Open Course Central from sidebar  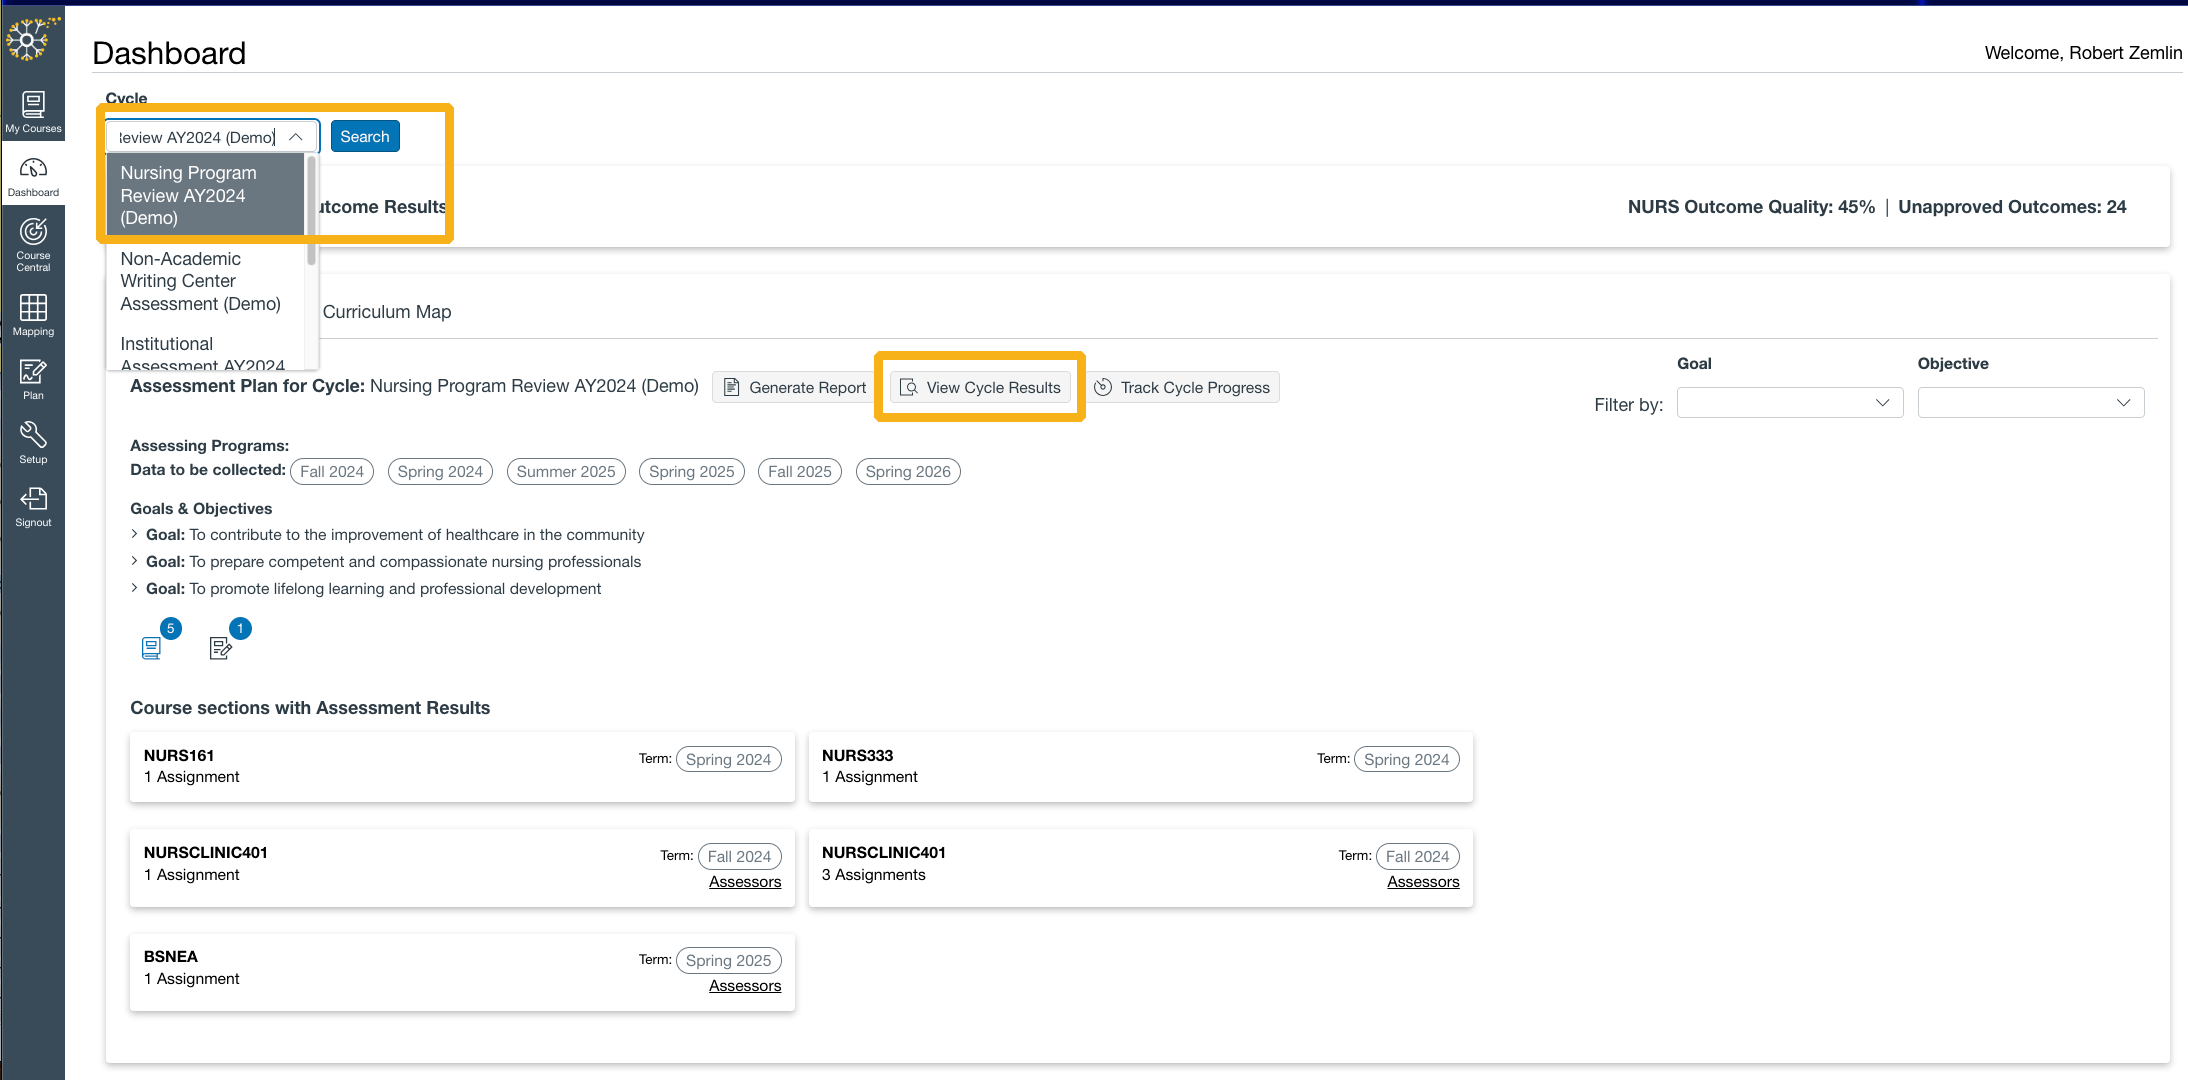point(33,245)
